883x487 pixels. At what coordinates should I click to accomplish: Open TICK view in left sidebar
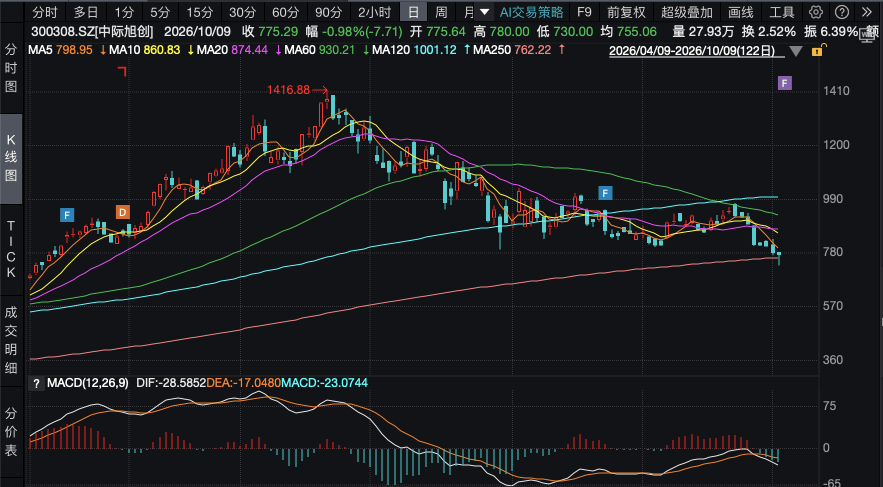11,248
